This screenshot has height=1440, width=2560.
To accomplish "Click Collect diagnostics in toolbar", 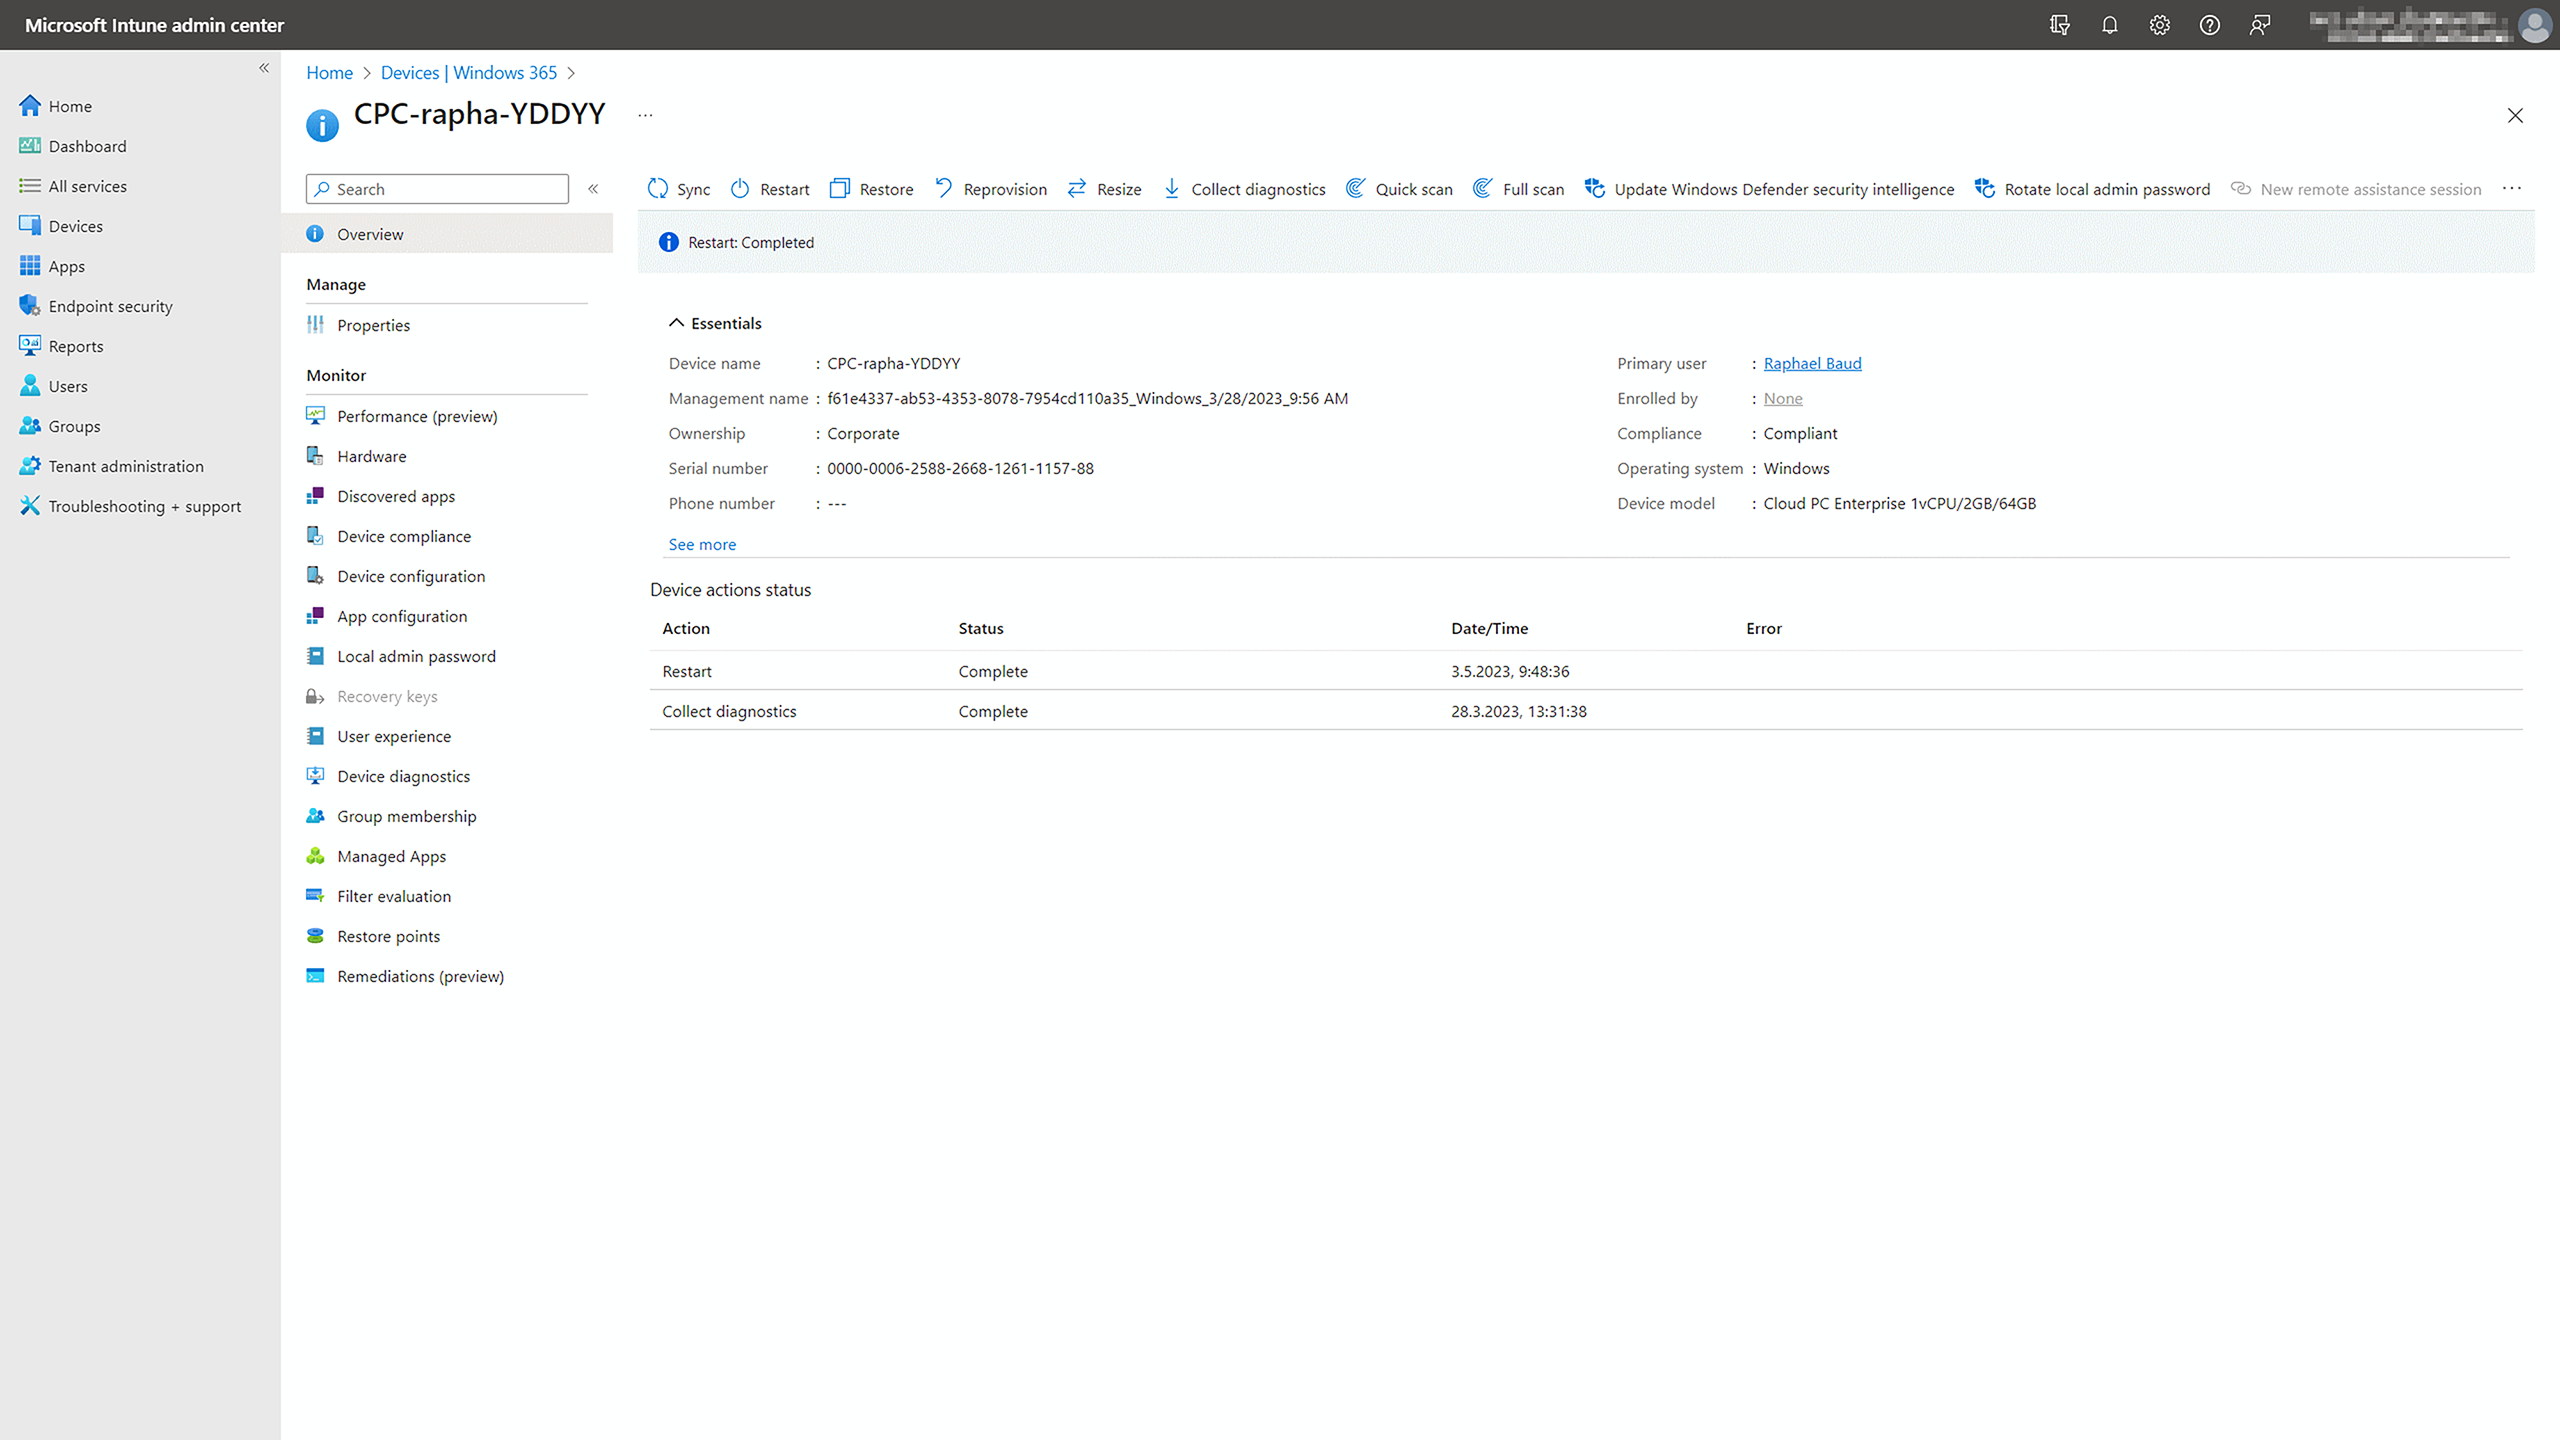I will [x=1244, y=189].
